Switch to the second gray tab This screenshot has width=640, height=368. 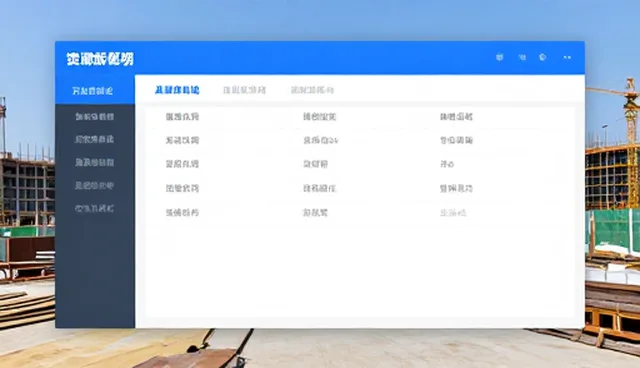click(x=244, y=90)
